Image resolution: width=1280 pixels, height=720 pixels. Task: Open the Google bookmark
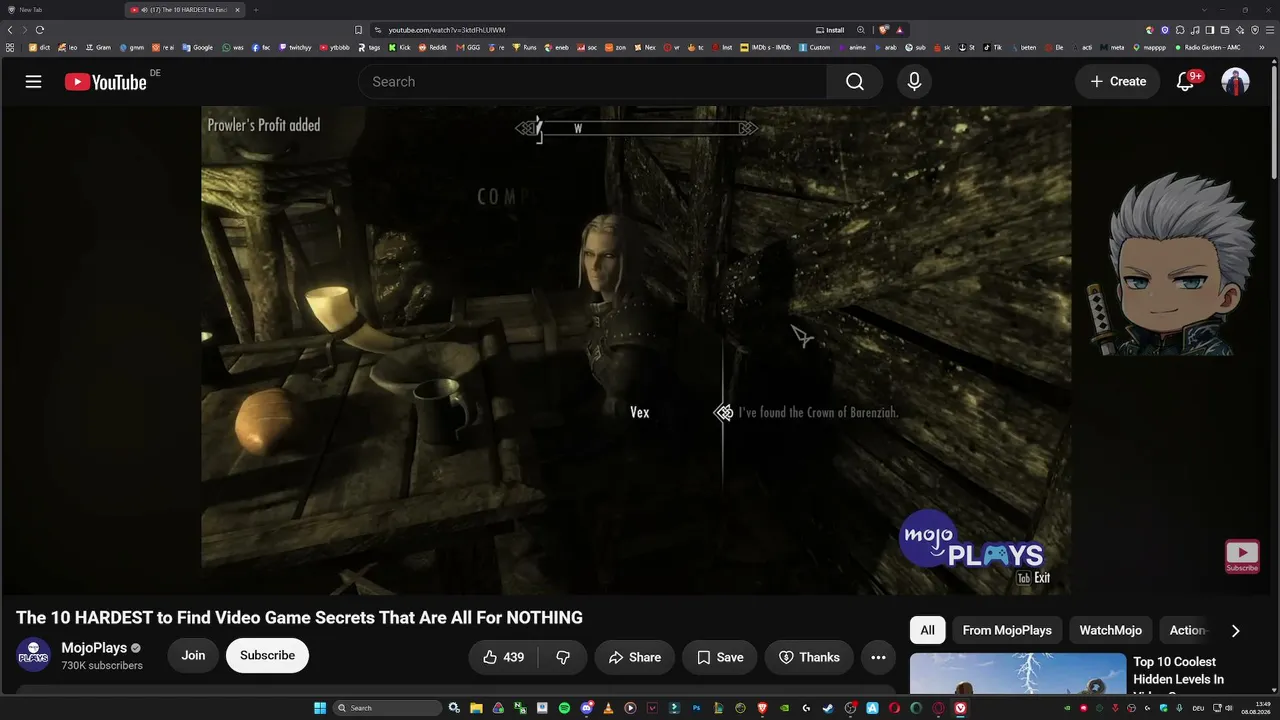[x=197, y=47]
